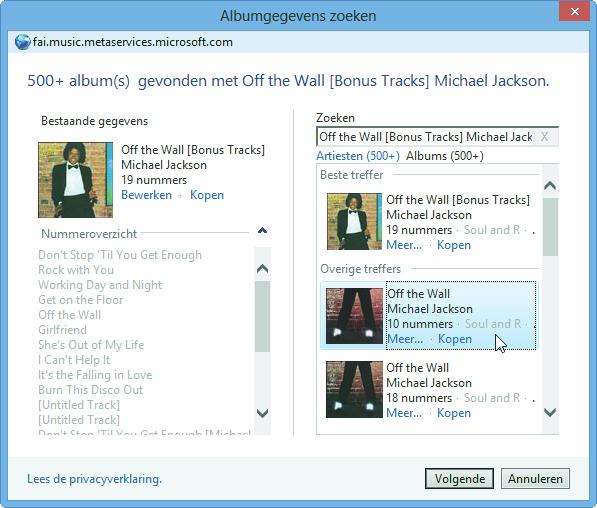This screenshot has height=508, width=597.
Task: Click the track list scrollbar thumb
Action: 262,317
